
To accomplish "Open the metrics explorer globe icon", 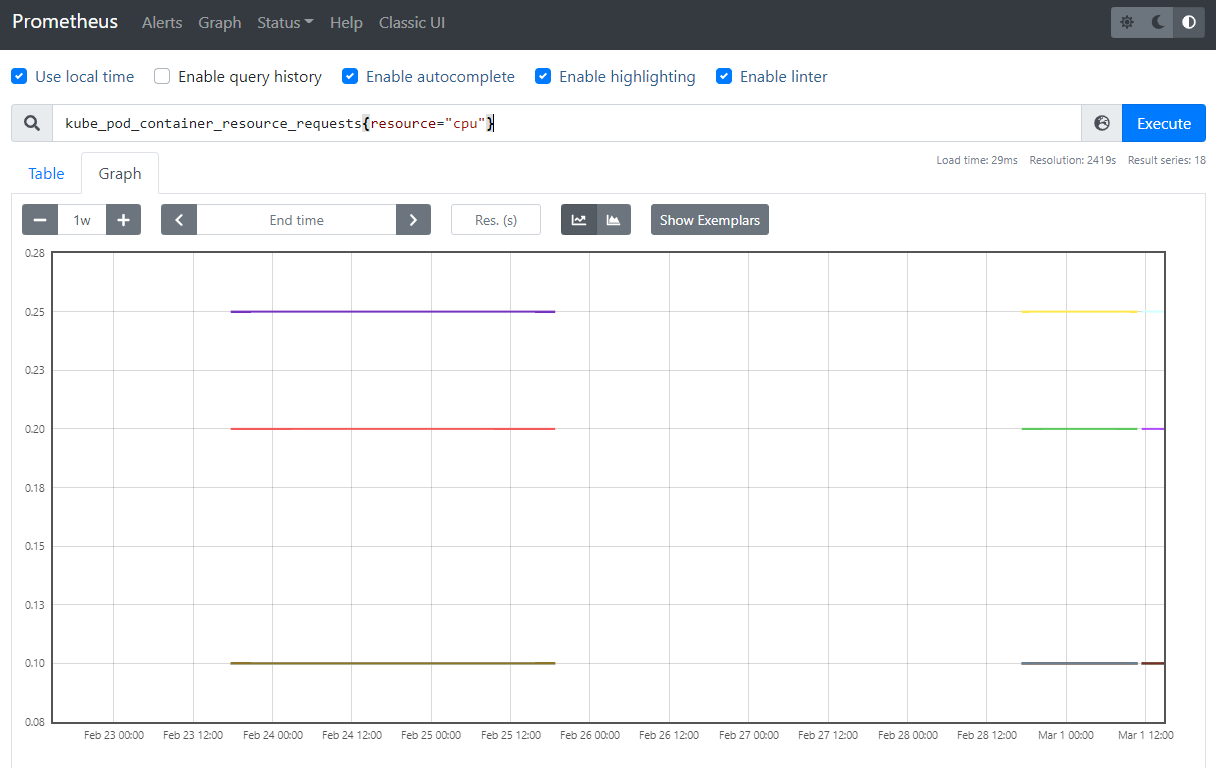I will (1102, 123).
